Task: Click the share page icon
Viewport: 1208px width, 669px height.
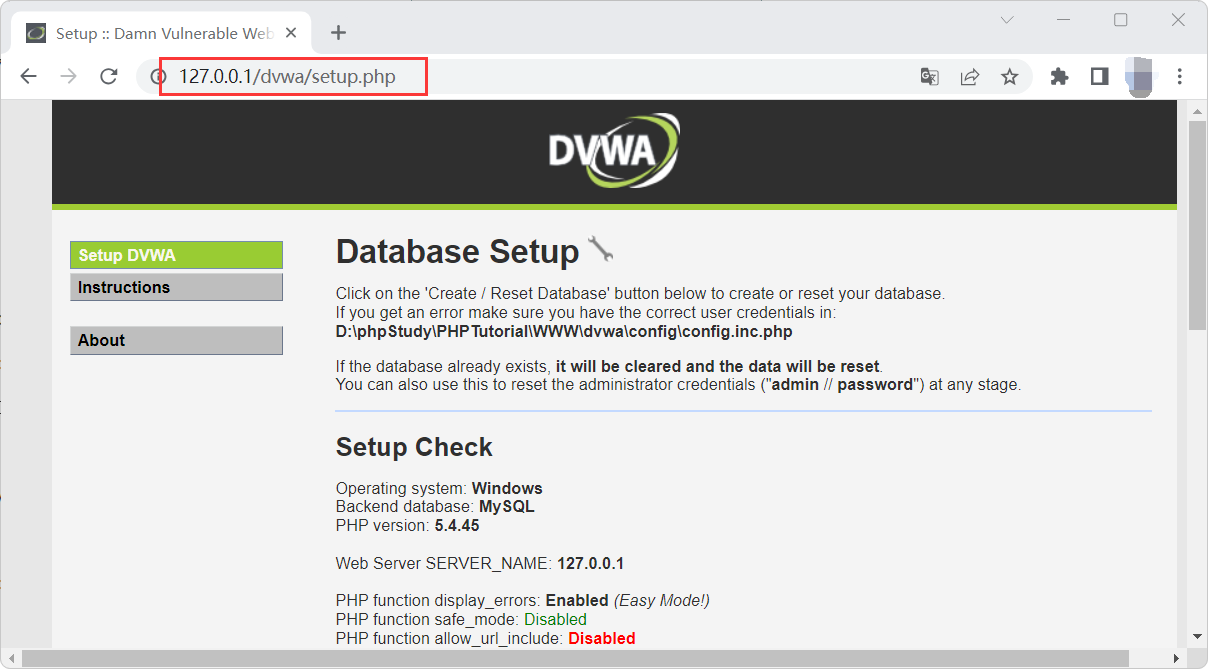Action: (x=969, y=77)
